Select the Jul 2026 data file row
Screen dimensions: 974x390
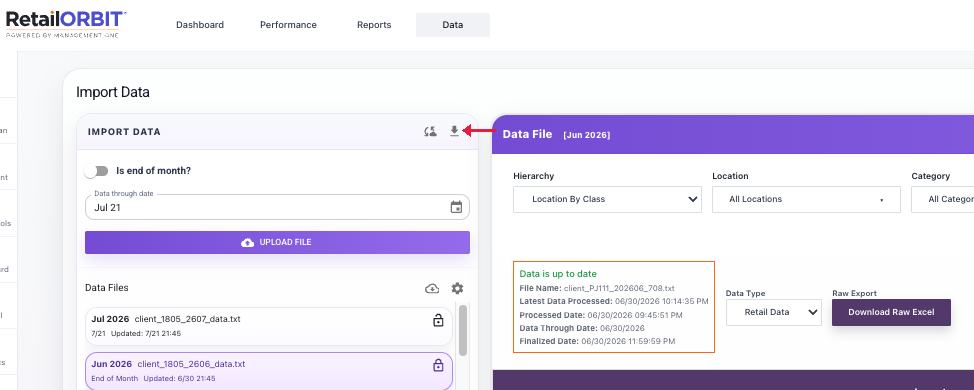(x=269, y=326)
